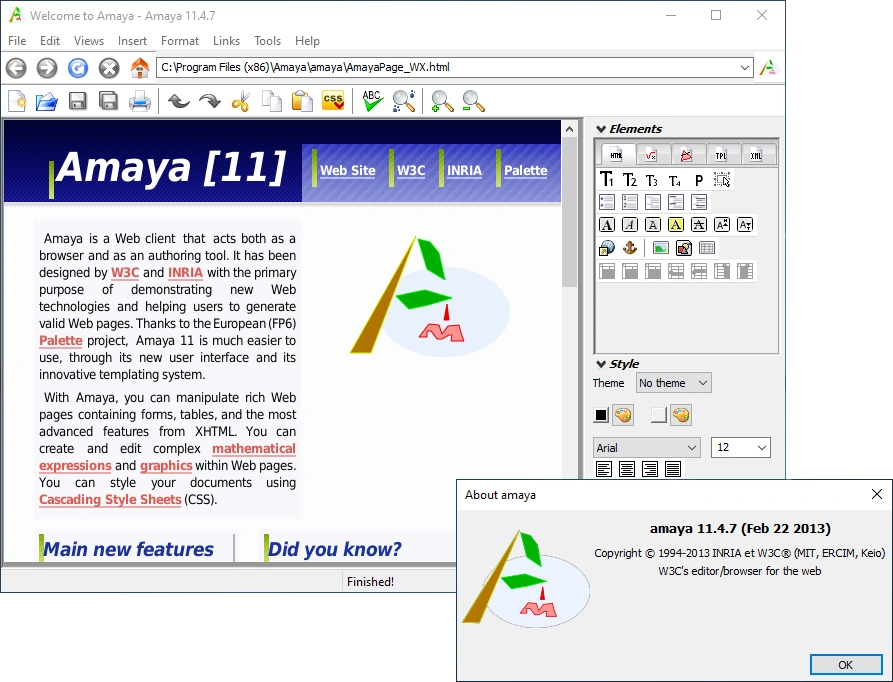
Task: Insert a level-1 heading element
Action: 607,179
